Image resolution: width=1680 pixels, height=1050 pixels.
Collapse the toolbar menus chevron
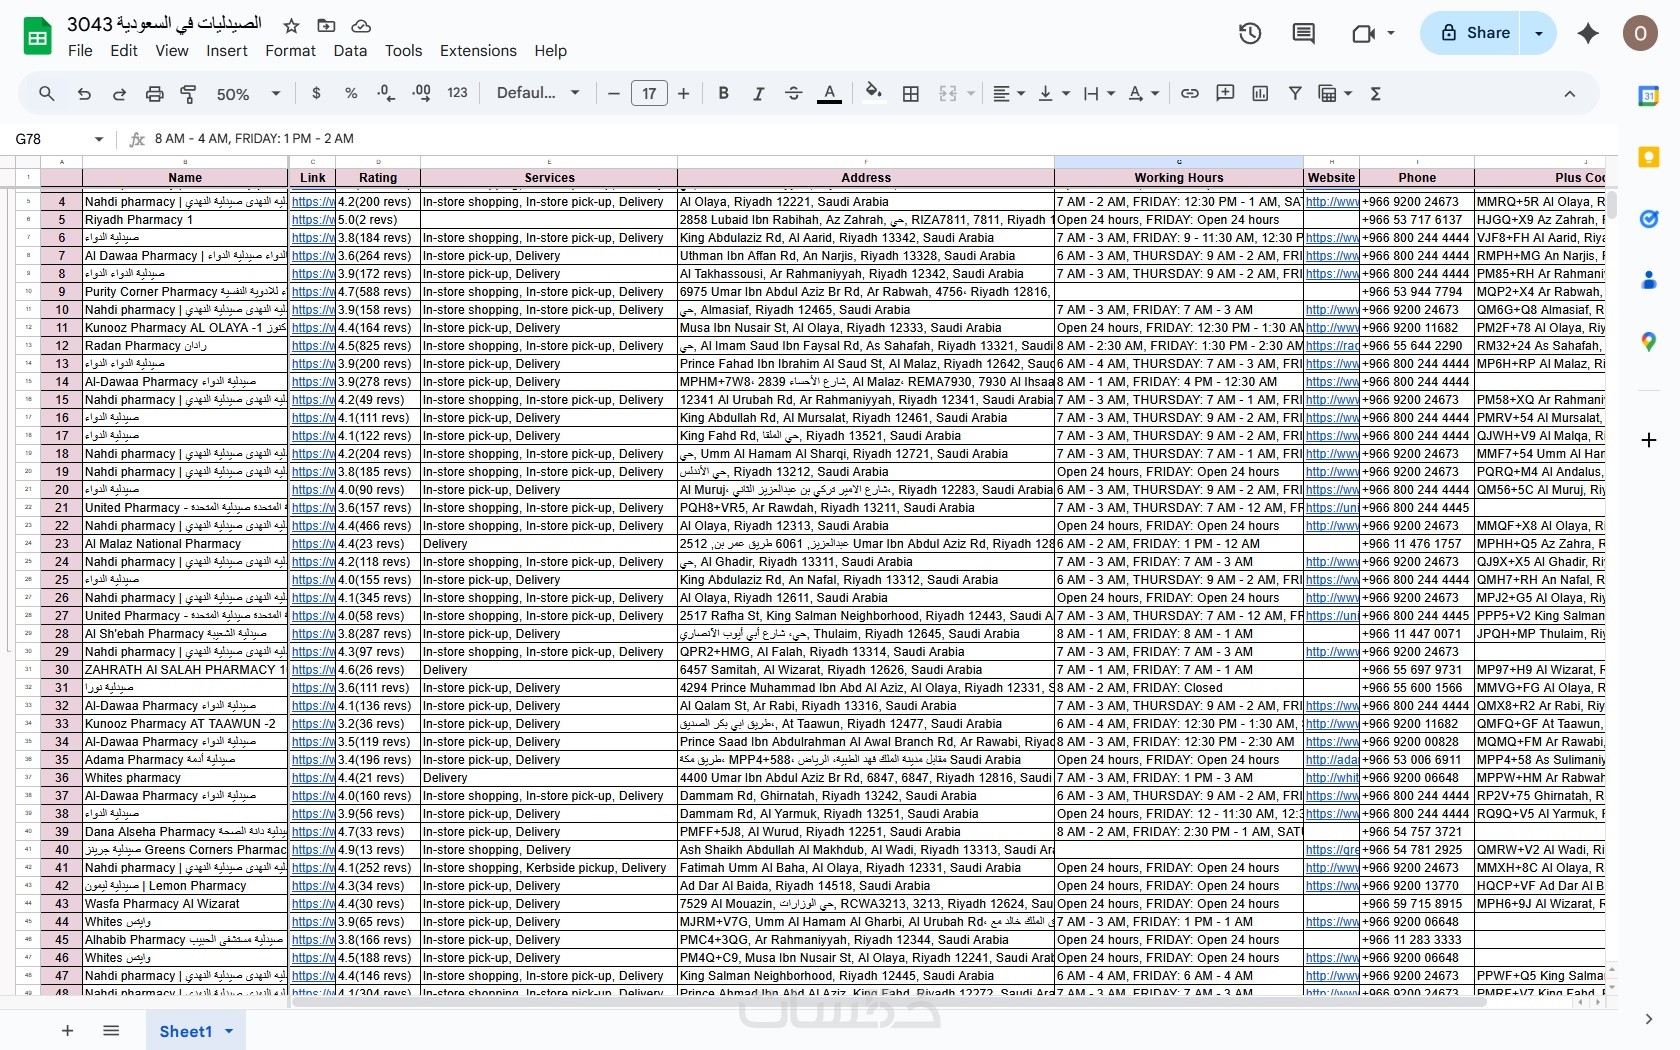click(x=1570, y=93)
